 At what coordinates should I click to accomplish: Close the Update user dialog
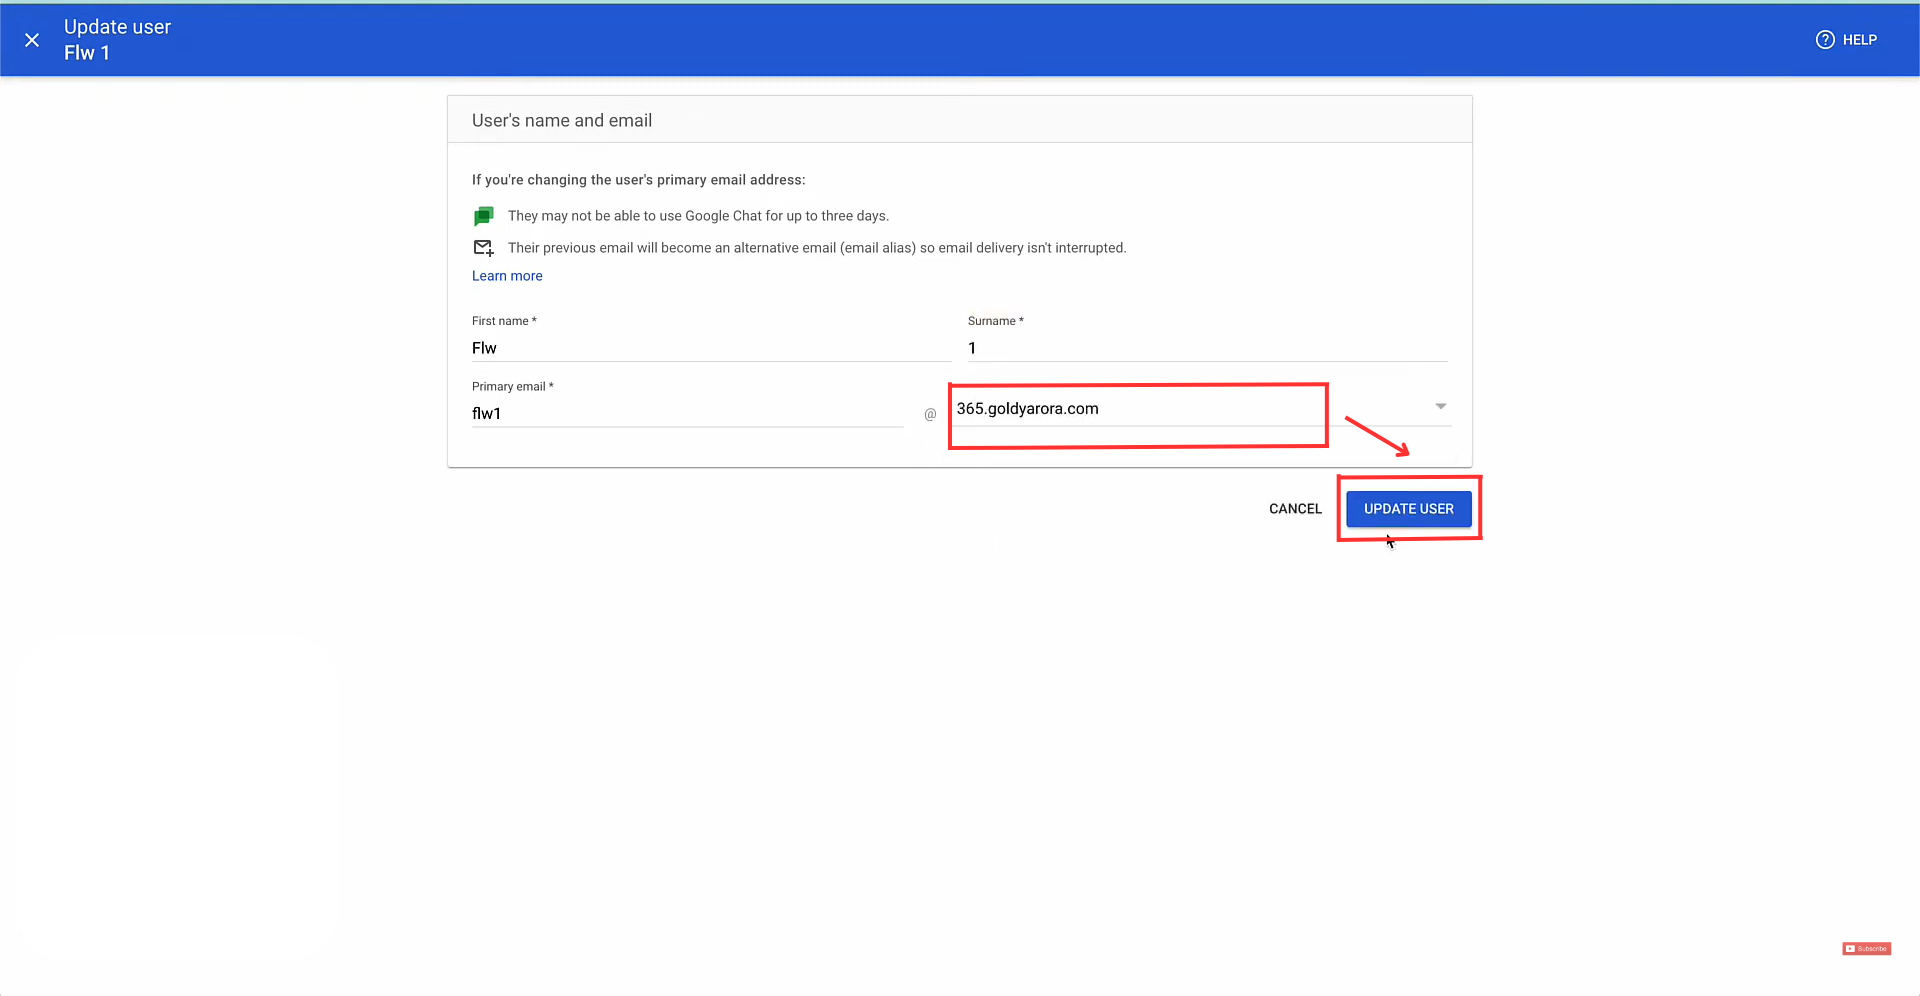pyautogui.click(x=32, y=40)
